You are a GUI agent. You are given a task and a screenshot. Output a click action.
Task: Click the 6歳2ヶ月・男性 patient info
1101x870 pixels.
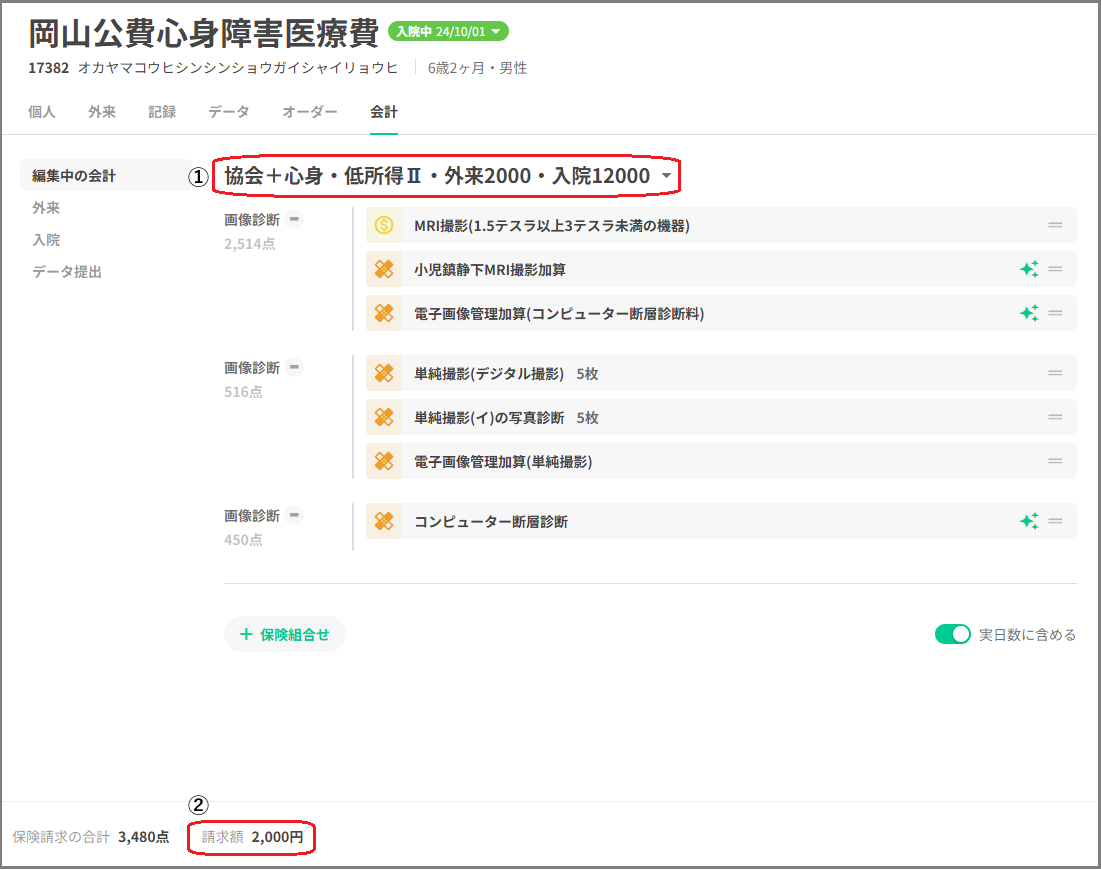click(477, 68)
